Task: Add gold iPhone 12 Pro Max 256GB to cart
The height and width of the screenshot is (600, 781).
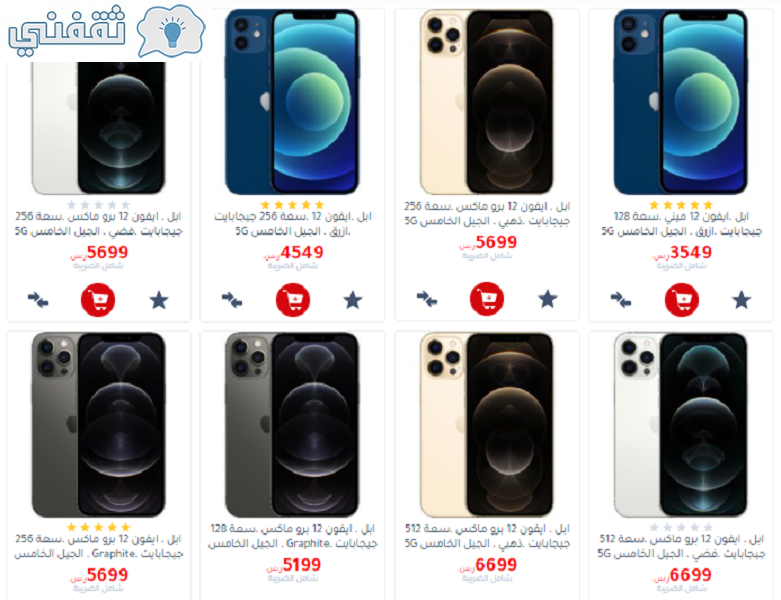Action: [x=487, y=299]
